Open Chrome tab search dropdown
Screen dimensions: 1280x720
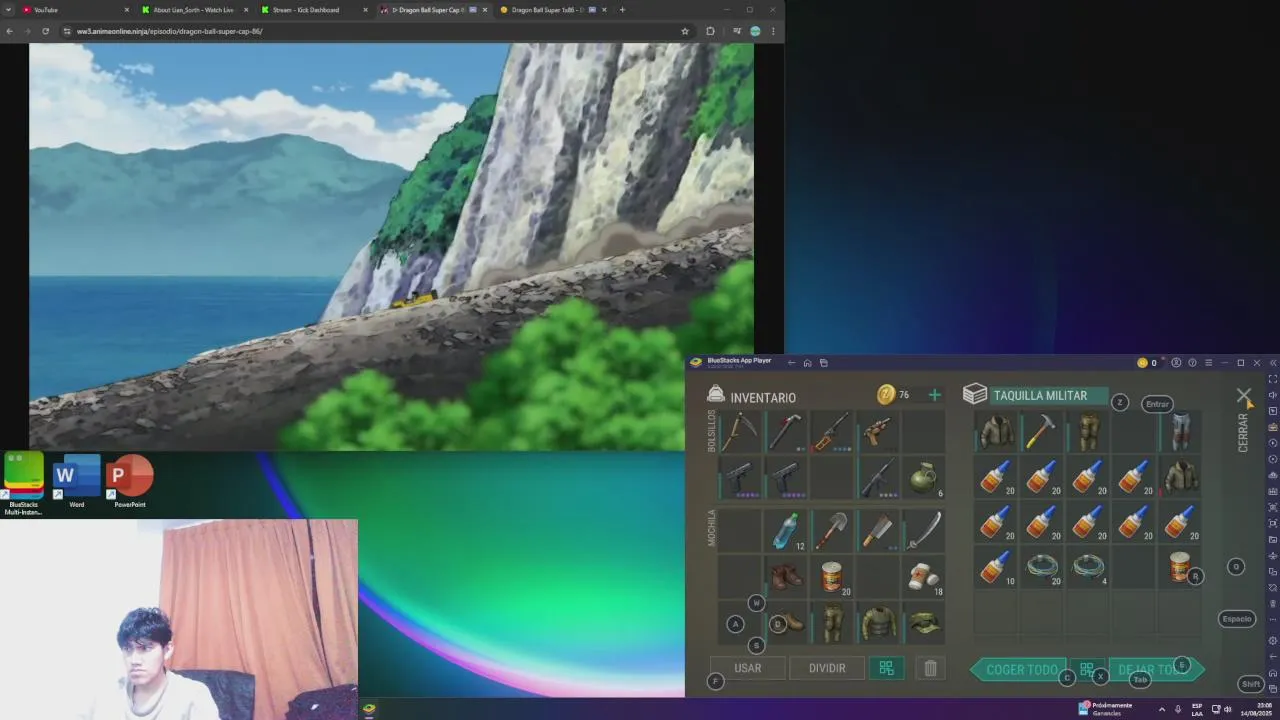pos(10,10)
